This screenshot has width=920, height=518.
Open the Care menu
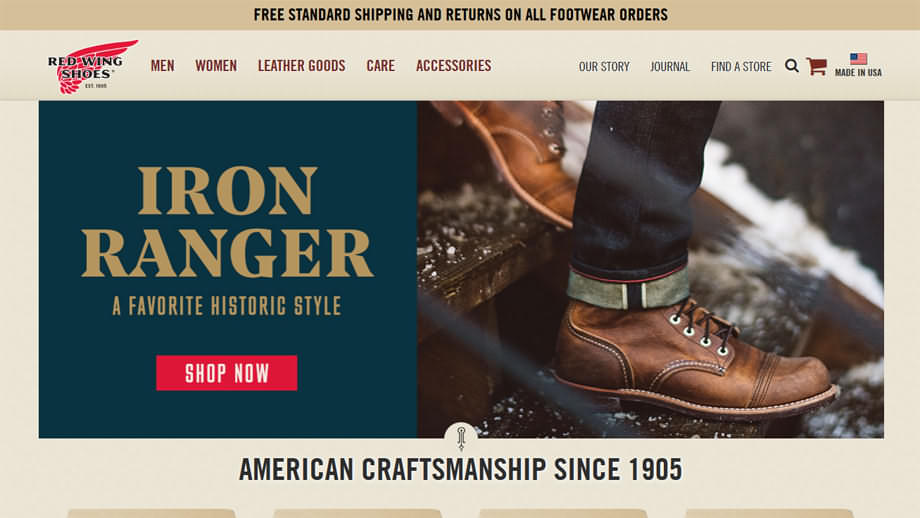[381, 66]
